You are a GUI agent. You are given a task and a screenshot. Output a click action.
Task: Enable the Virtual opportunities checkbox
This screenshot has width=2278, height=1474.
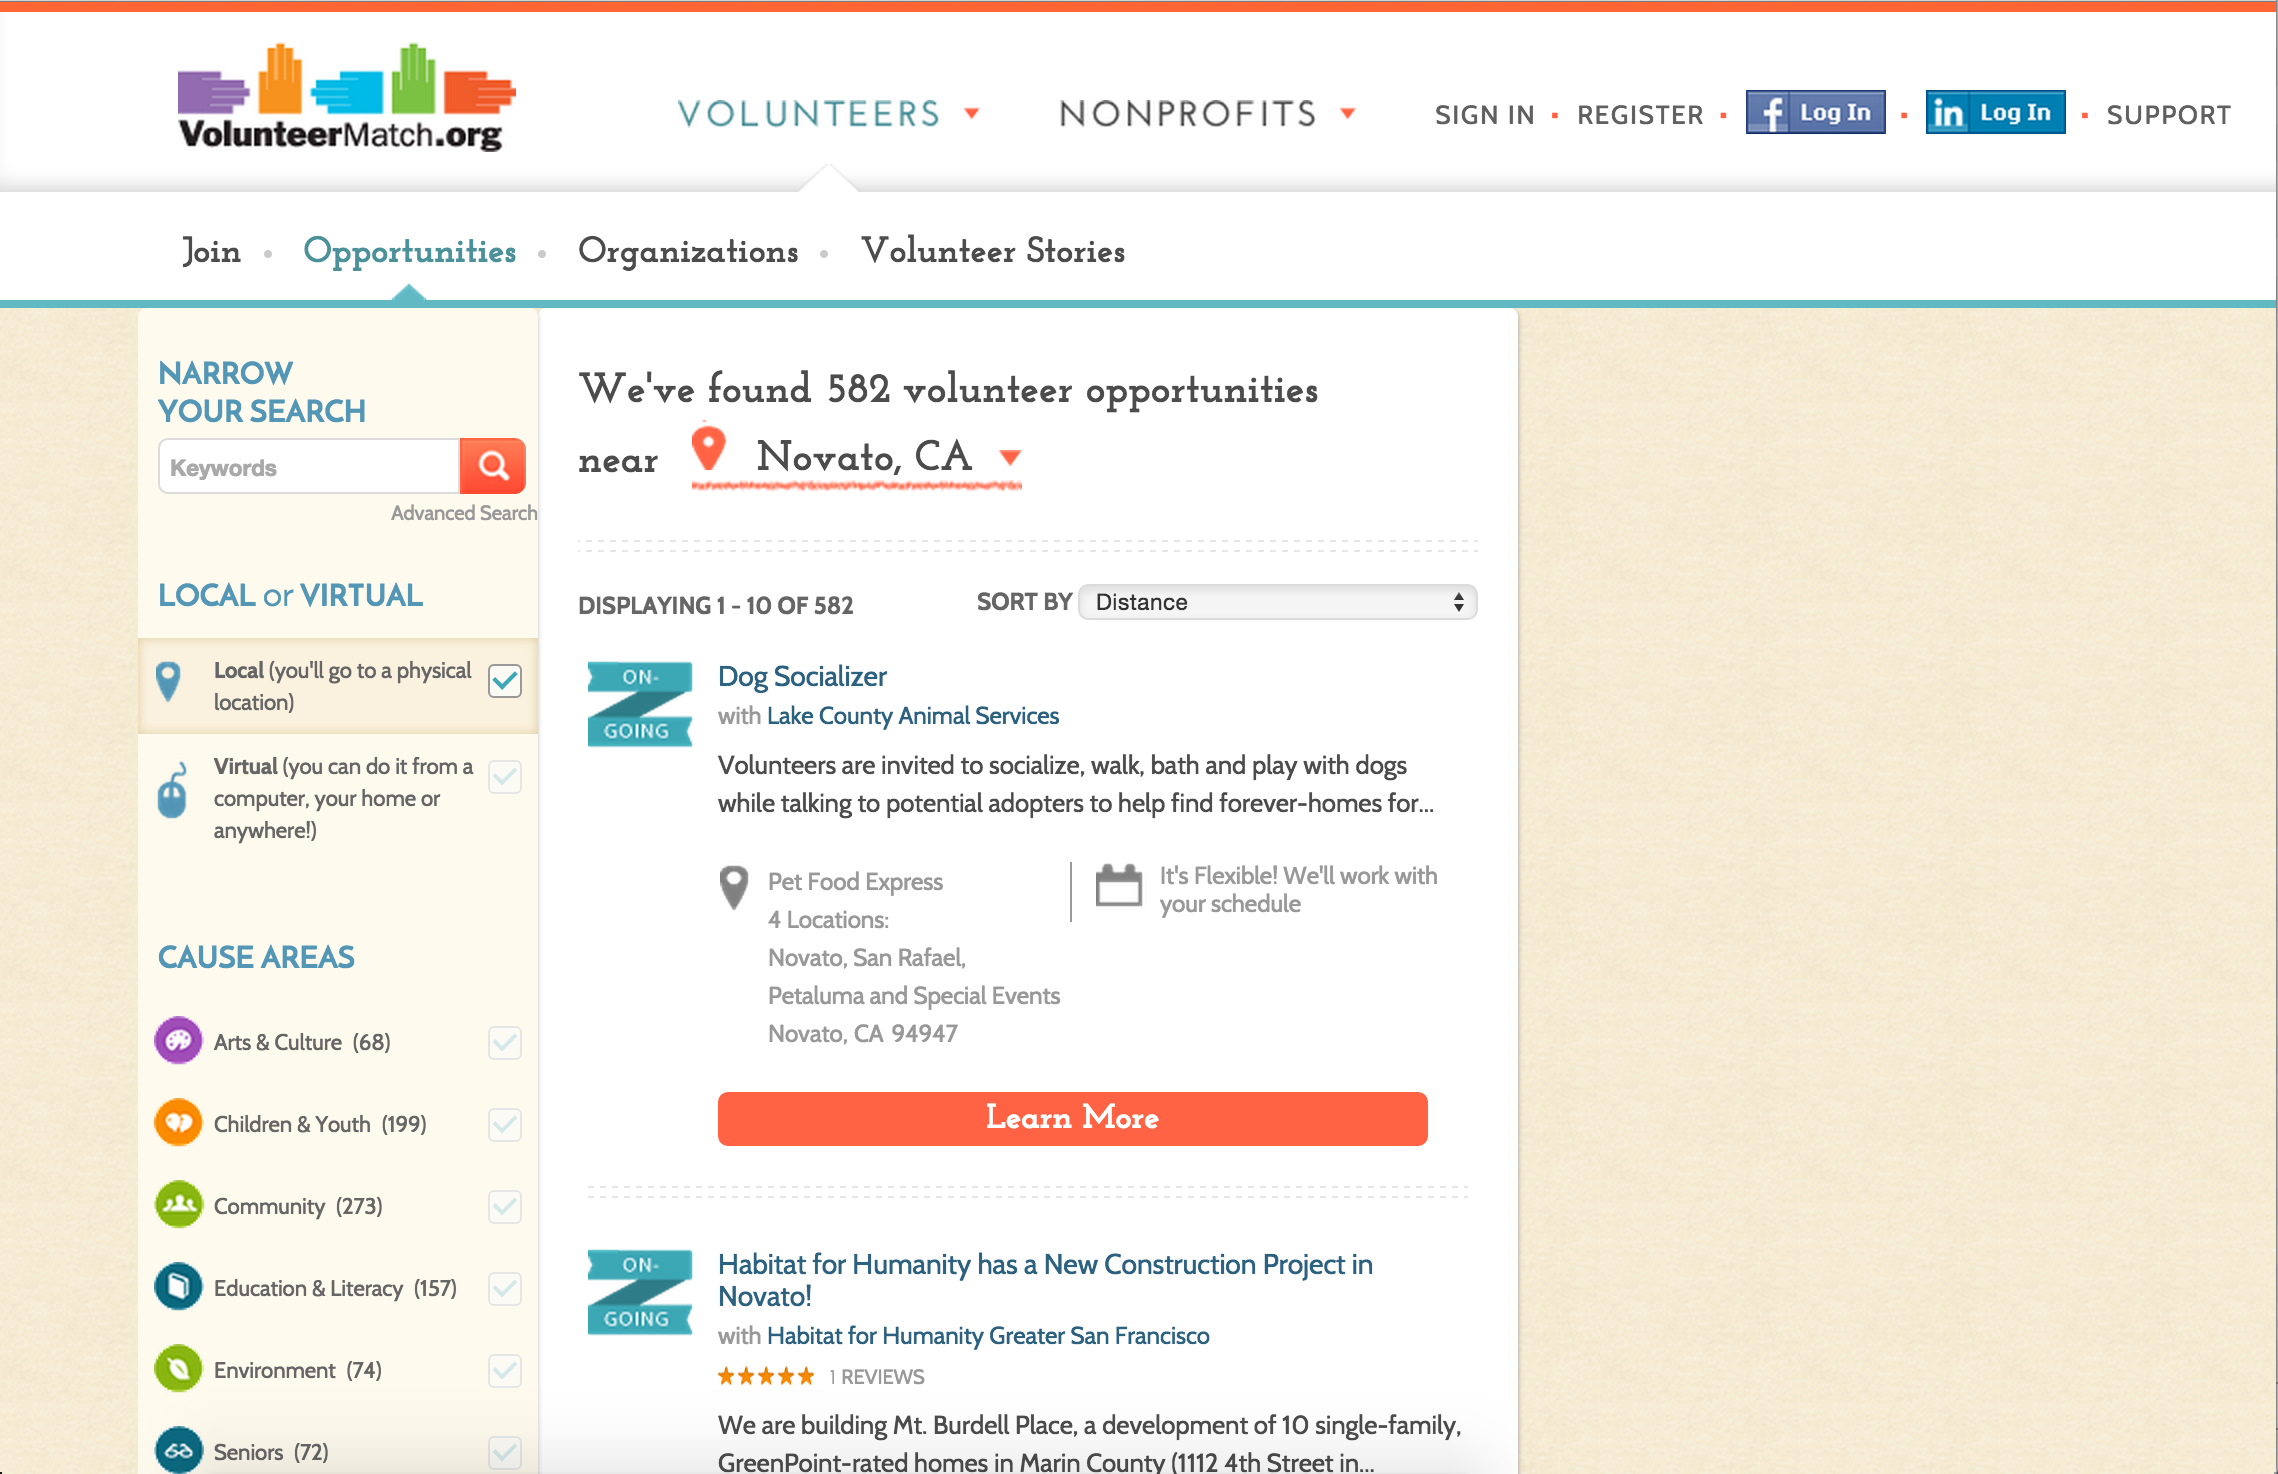(x=505, y=777)
